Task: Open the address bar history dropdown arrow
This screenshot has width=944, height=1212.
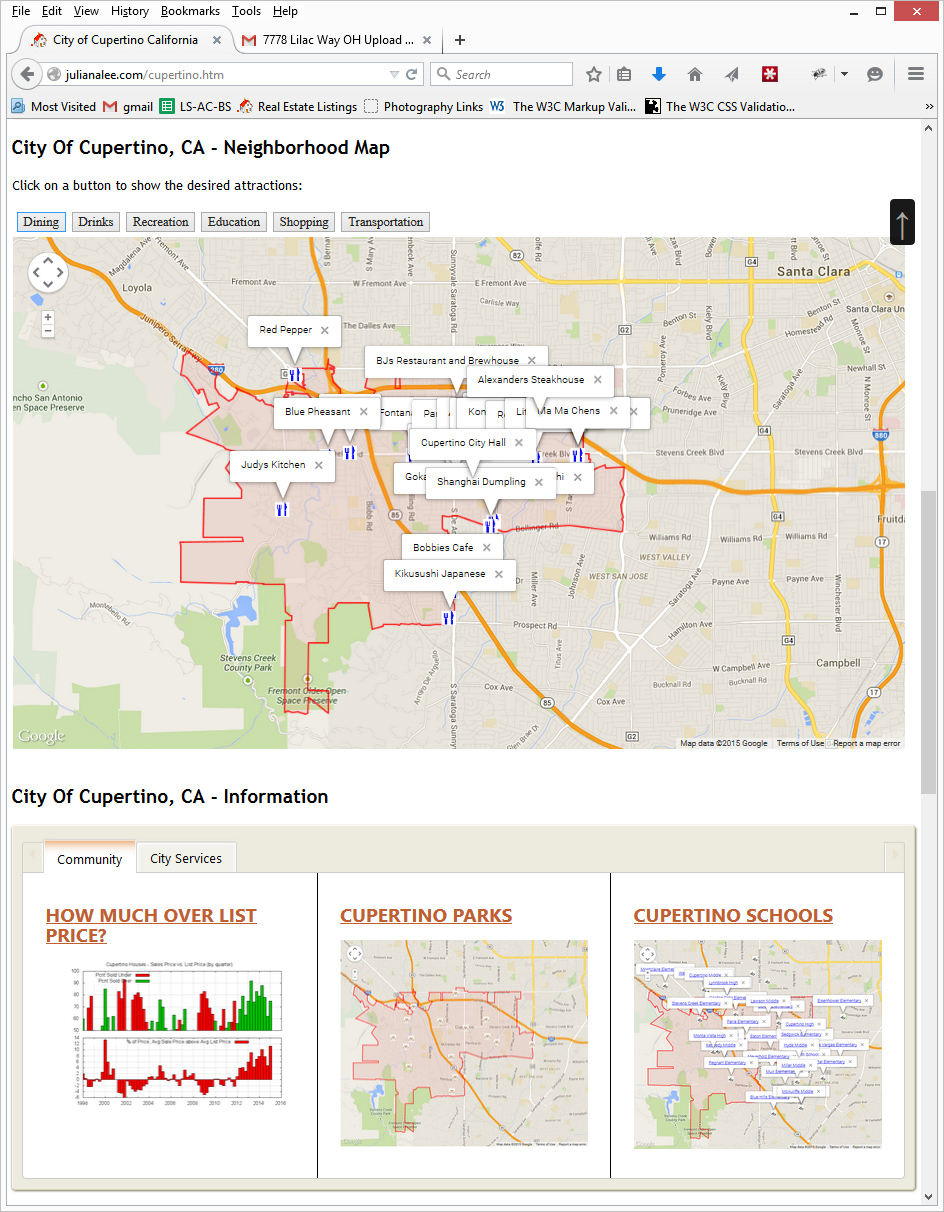Action: [x=393, y=74]
